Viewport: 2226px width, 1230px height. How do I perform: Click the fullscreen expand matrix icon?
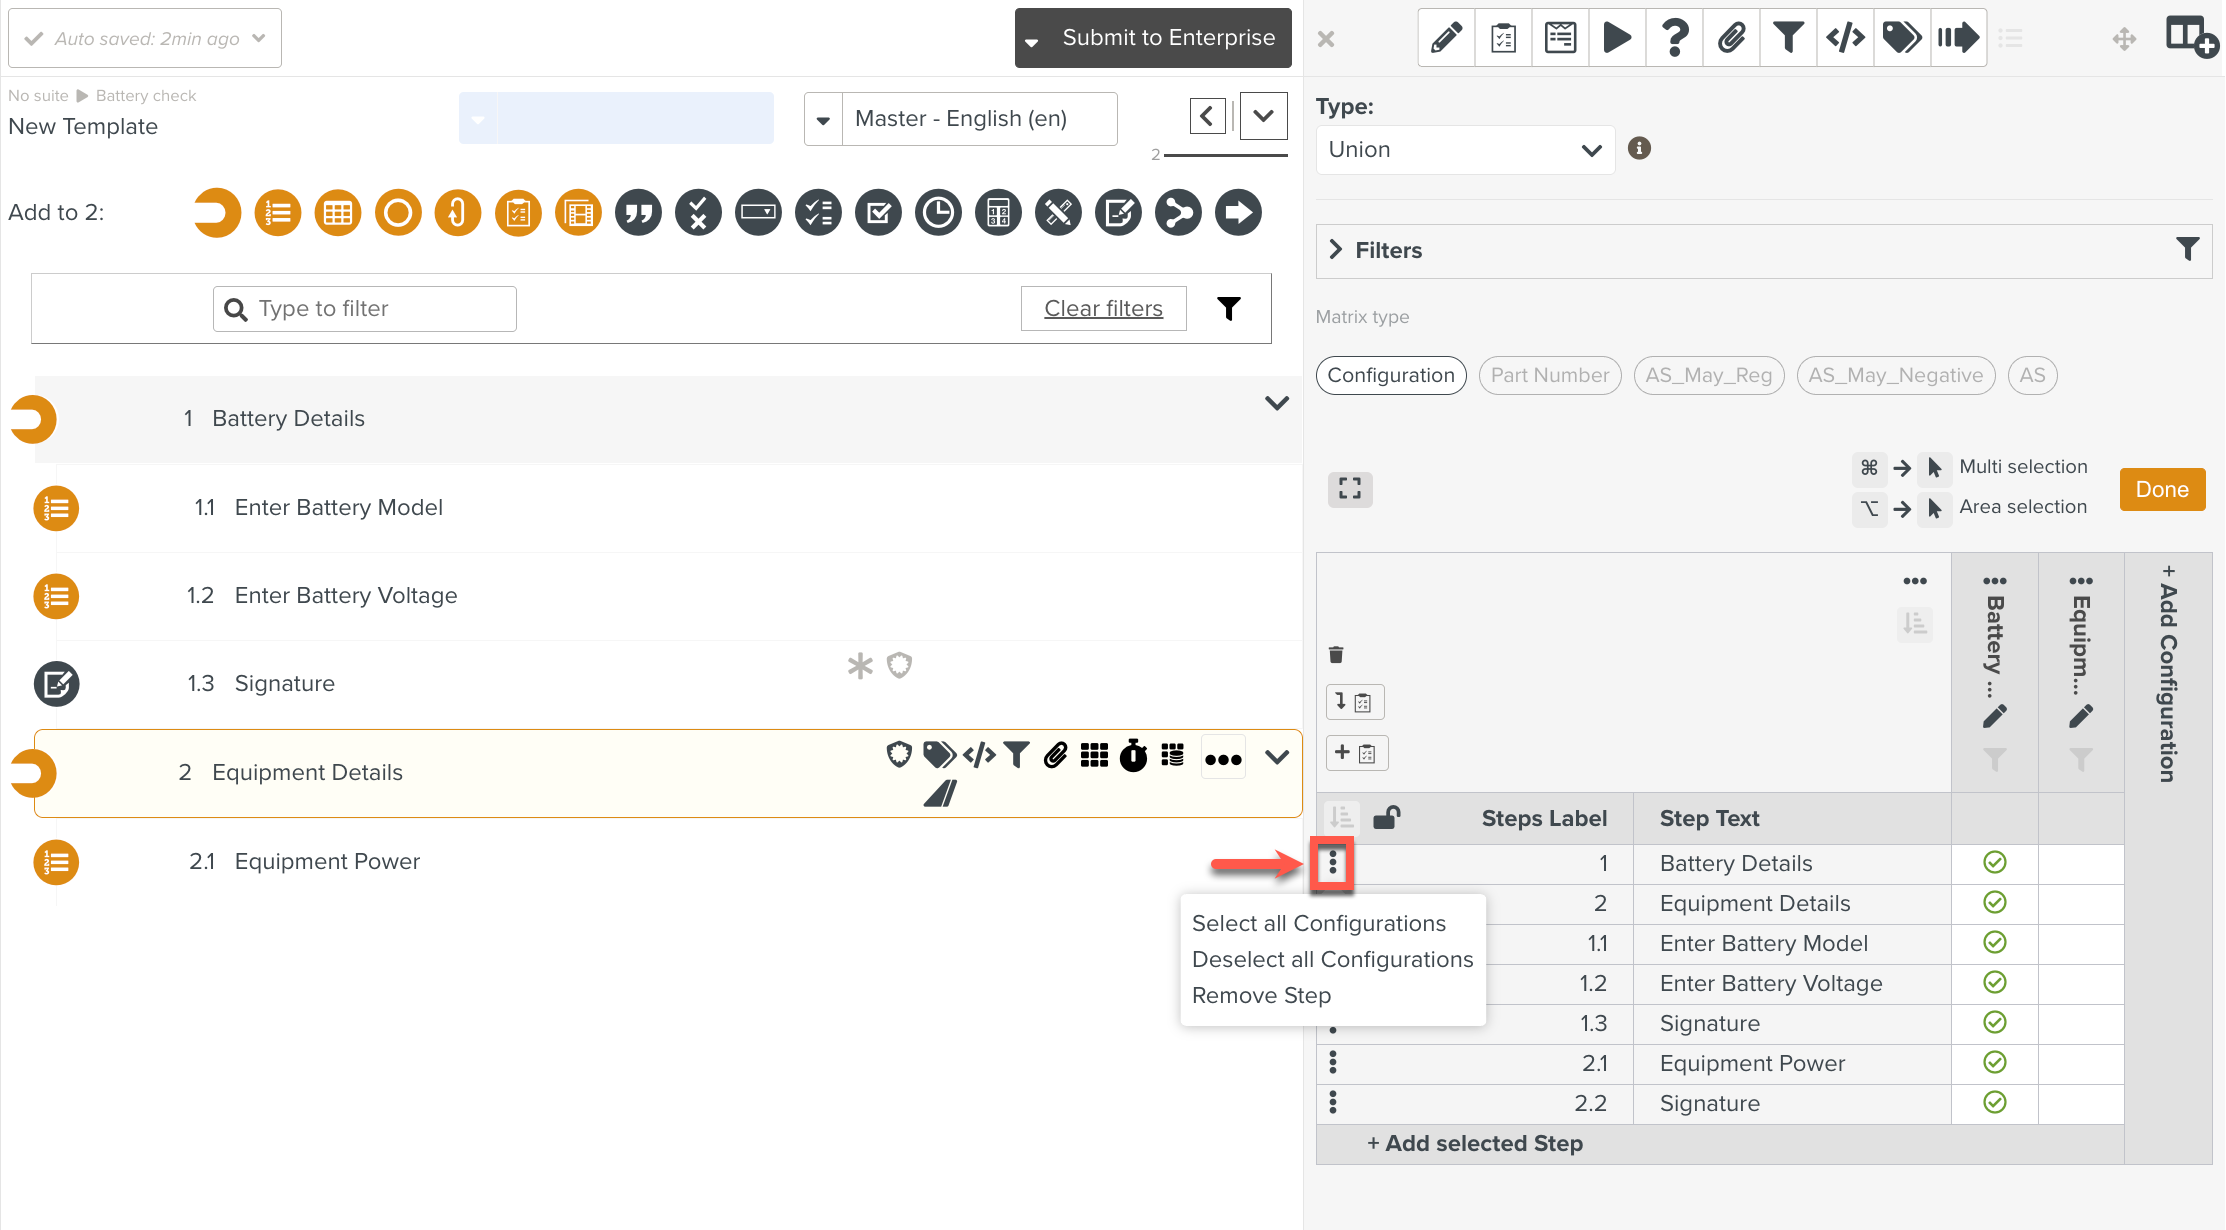[1350, 489]
